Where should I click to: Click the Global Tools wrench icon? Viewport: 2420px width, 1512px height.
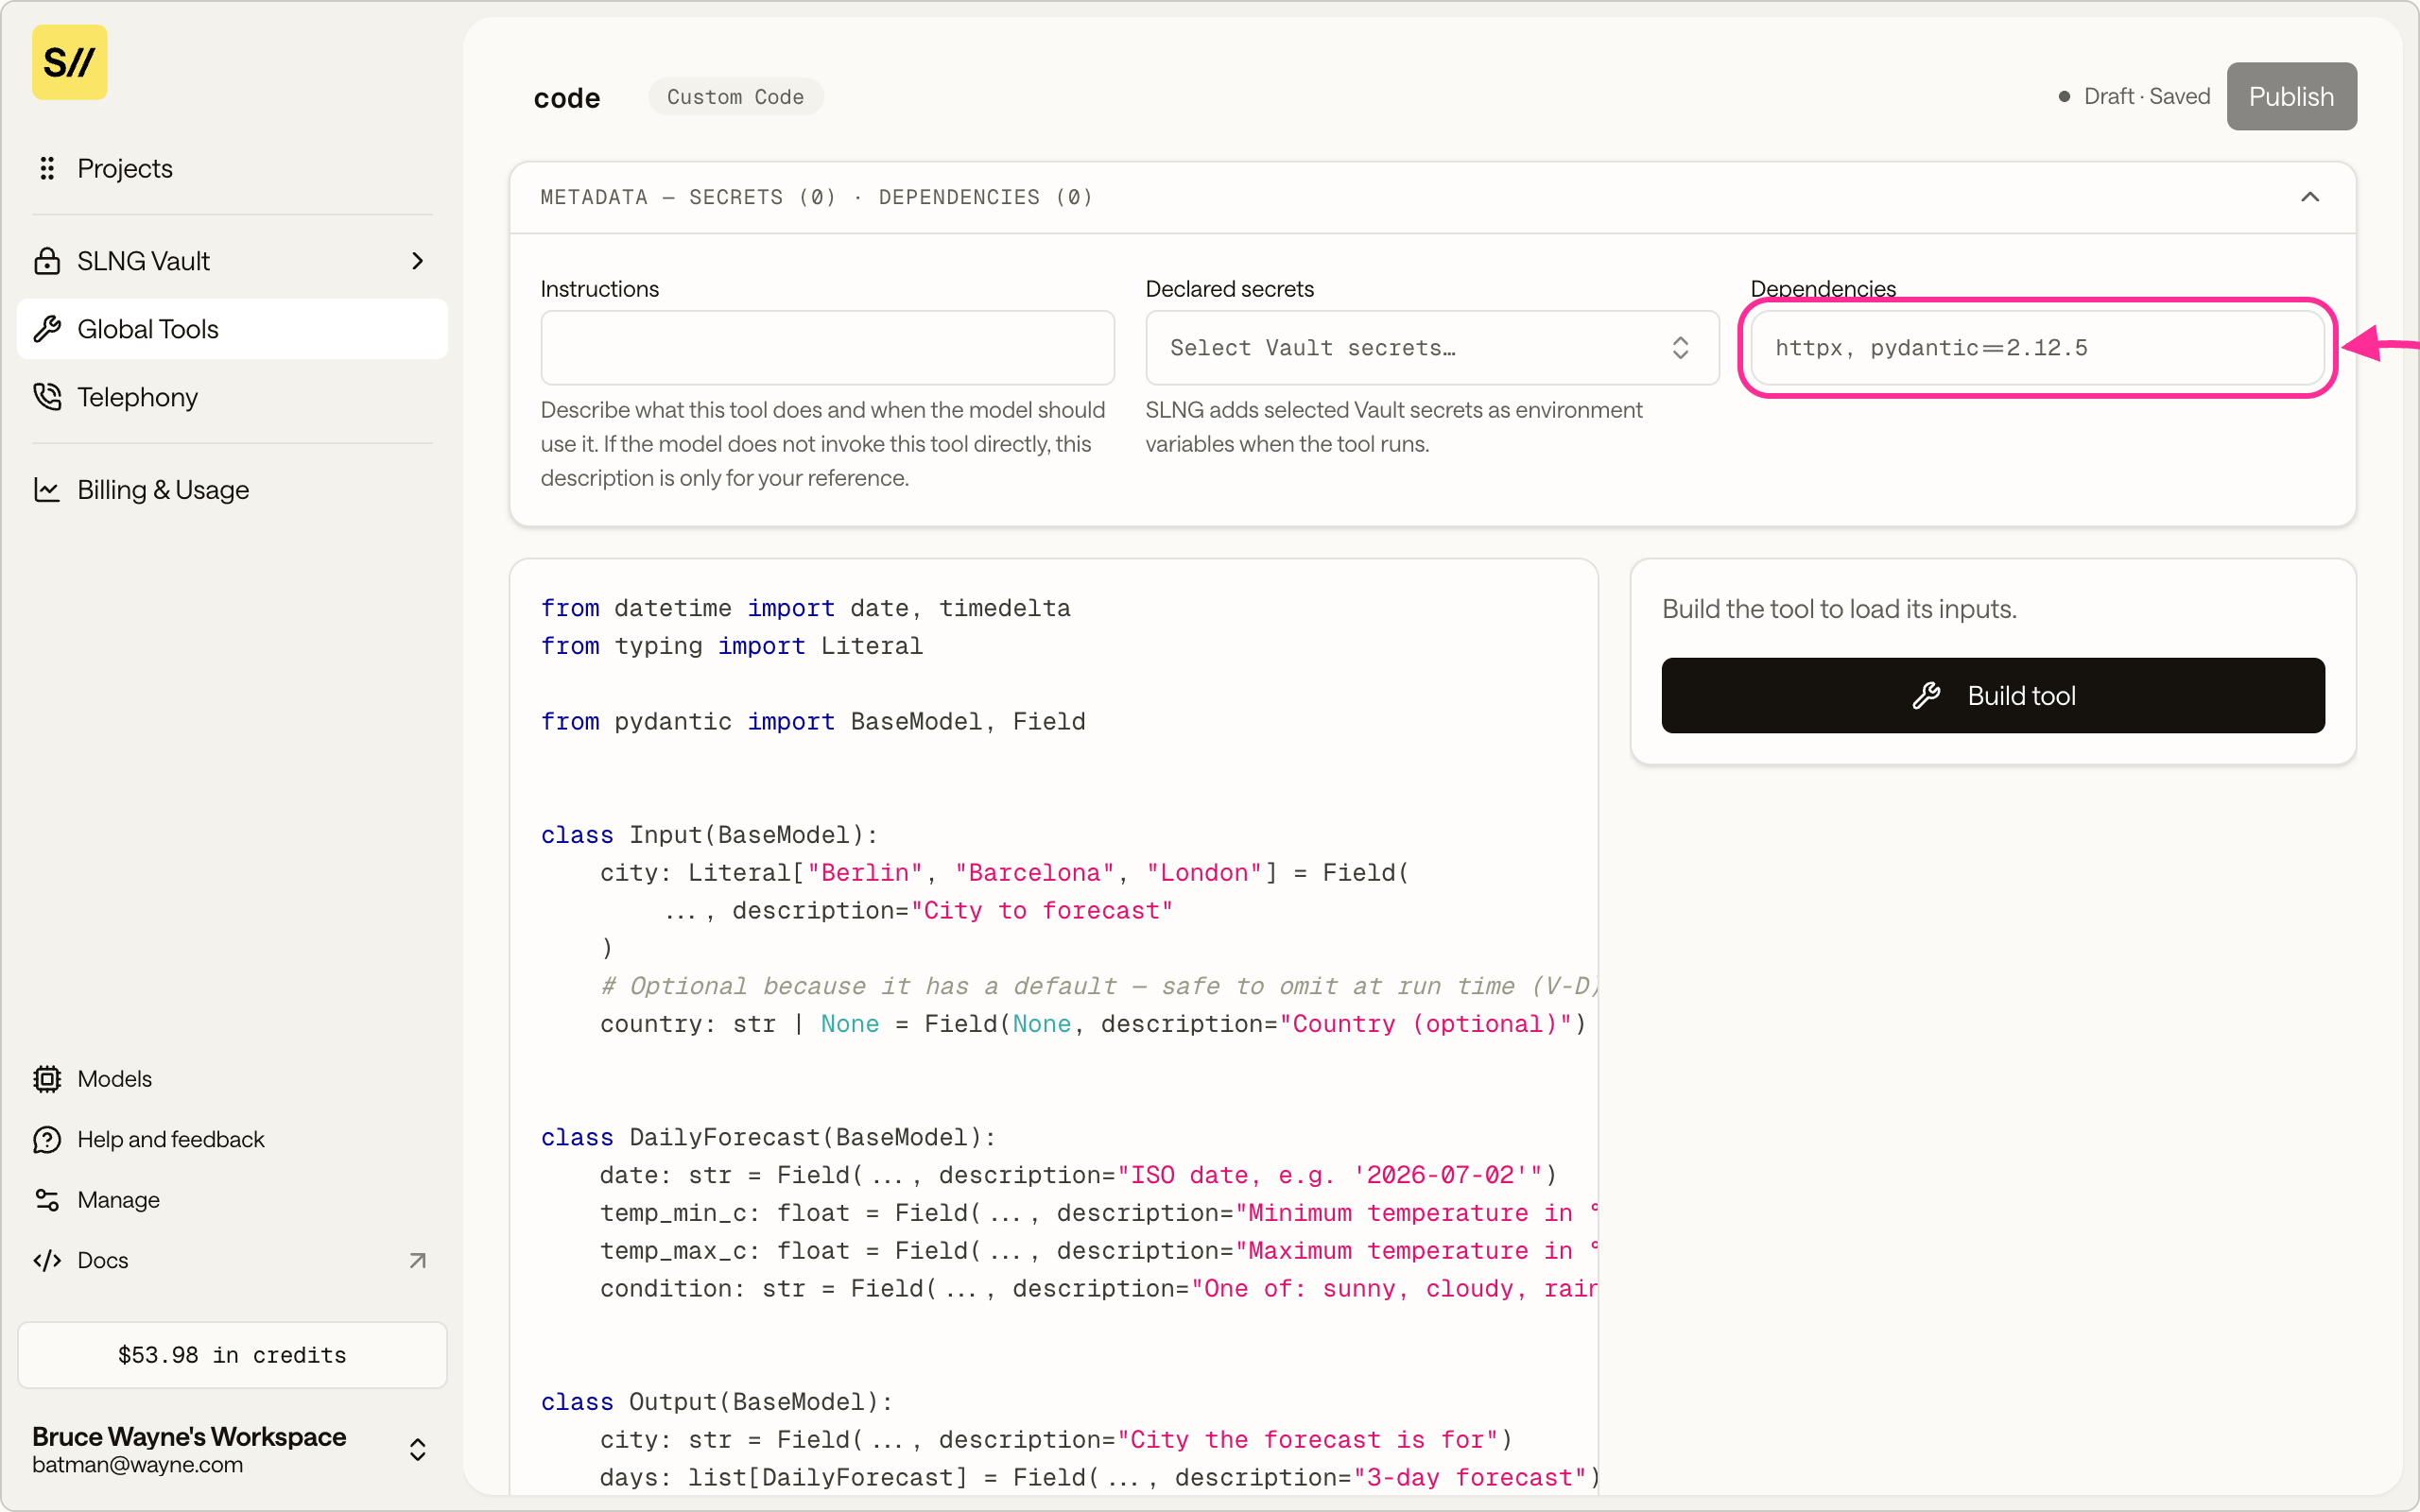pos(47,329)
